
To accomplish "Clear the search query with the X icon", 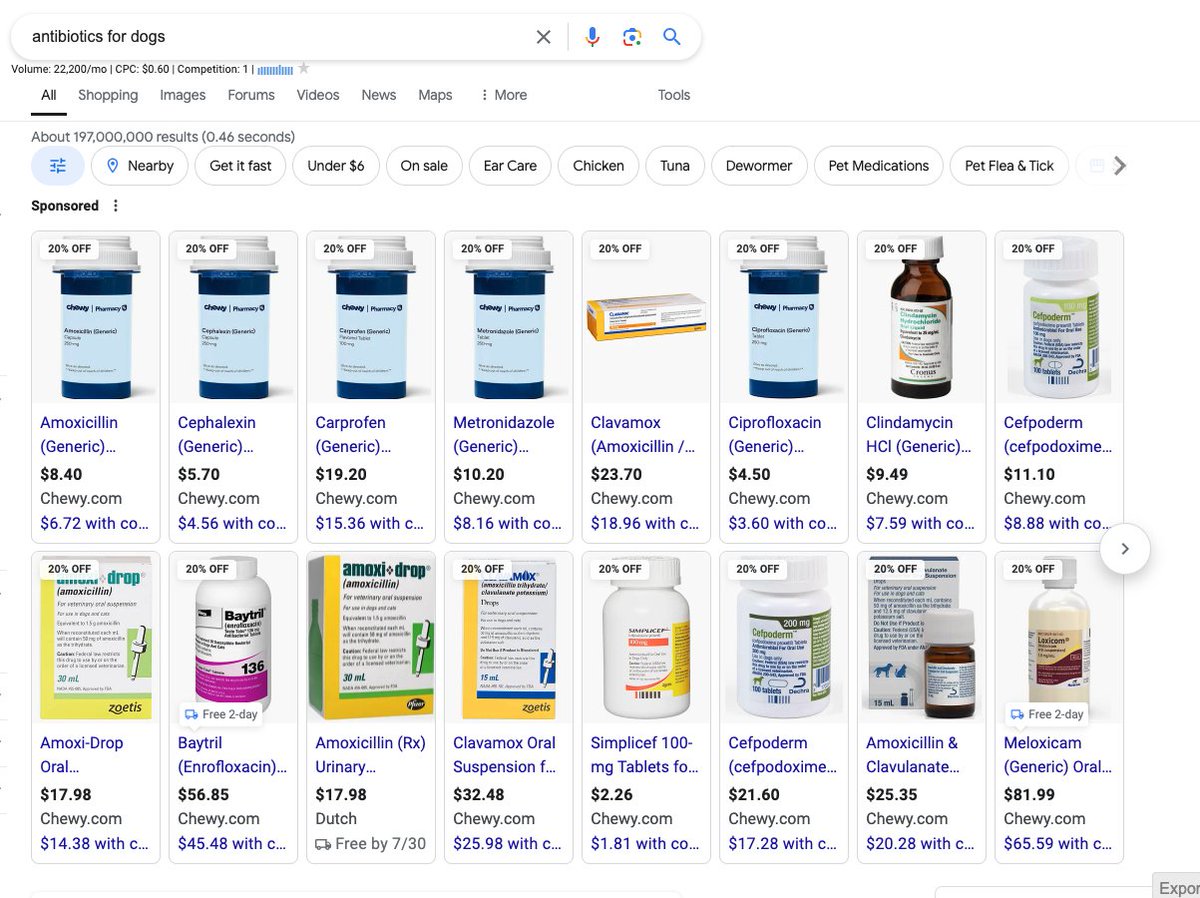I will click(543, 36).
